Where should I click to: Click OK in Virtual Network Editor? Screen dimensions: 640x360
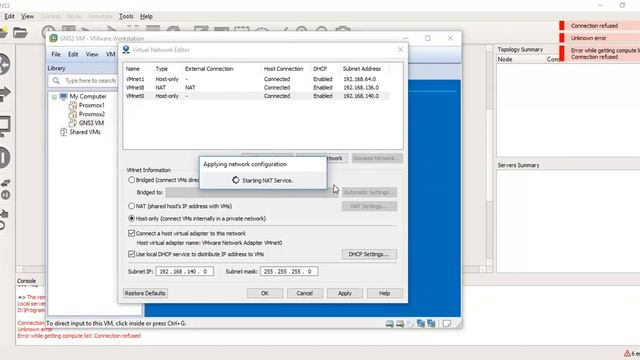[x=264, y=293]
